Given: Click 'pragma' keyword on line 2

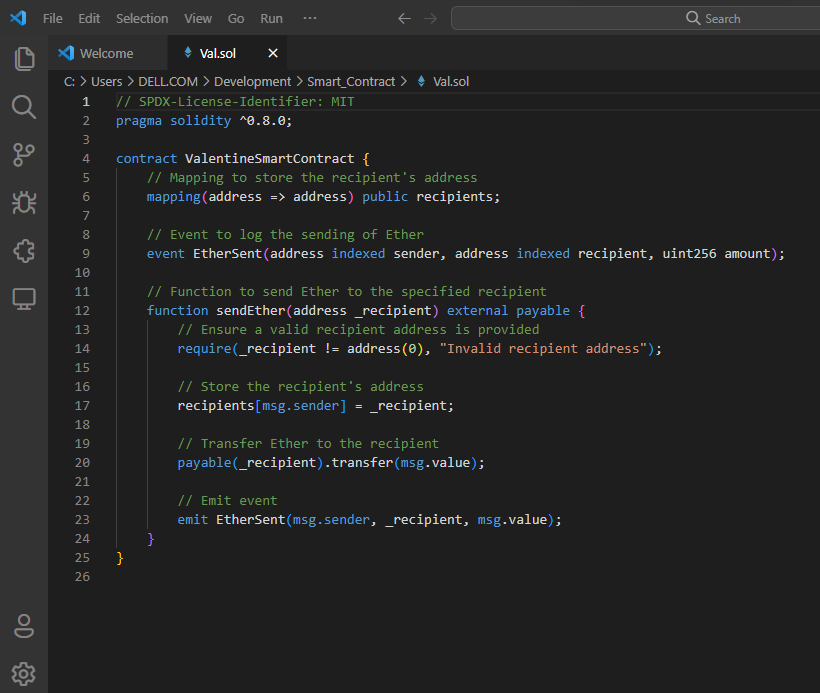Looking at the screenshot, I should tap(139, 121).
